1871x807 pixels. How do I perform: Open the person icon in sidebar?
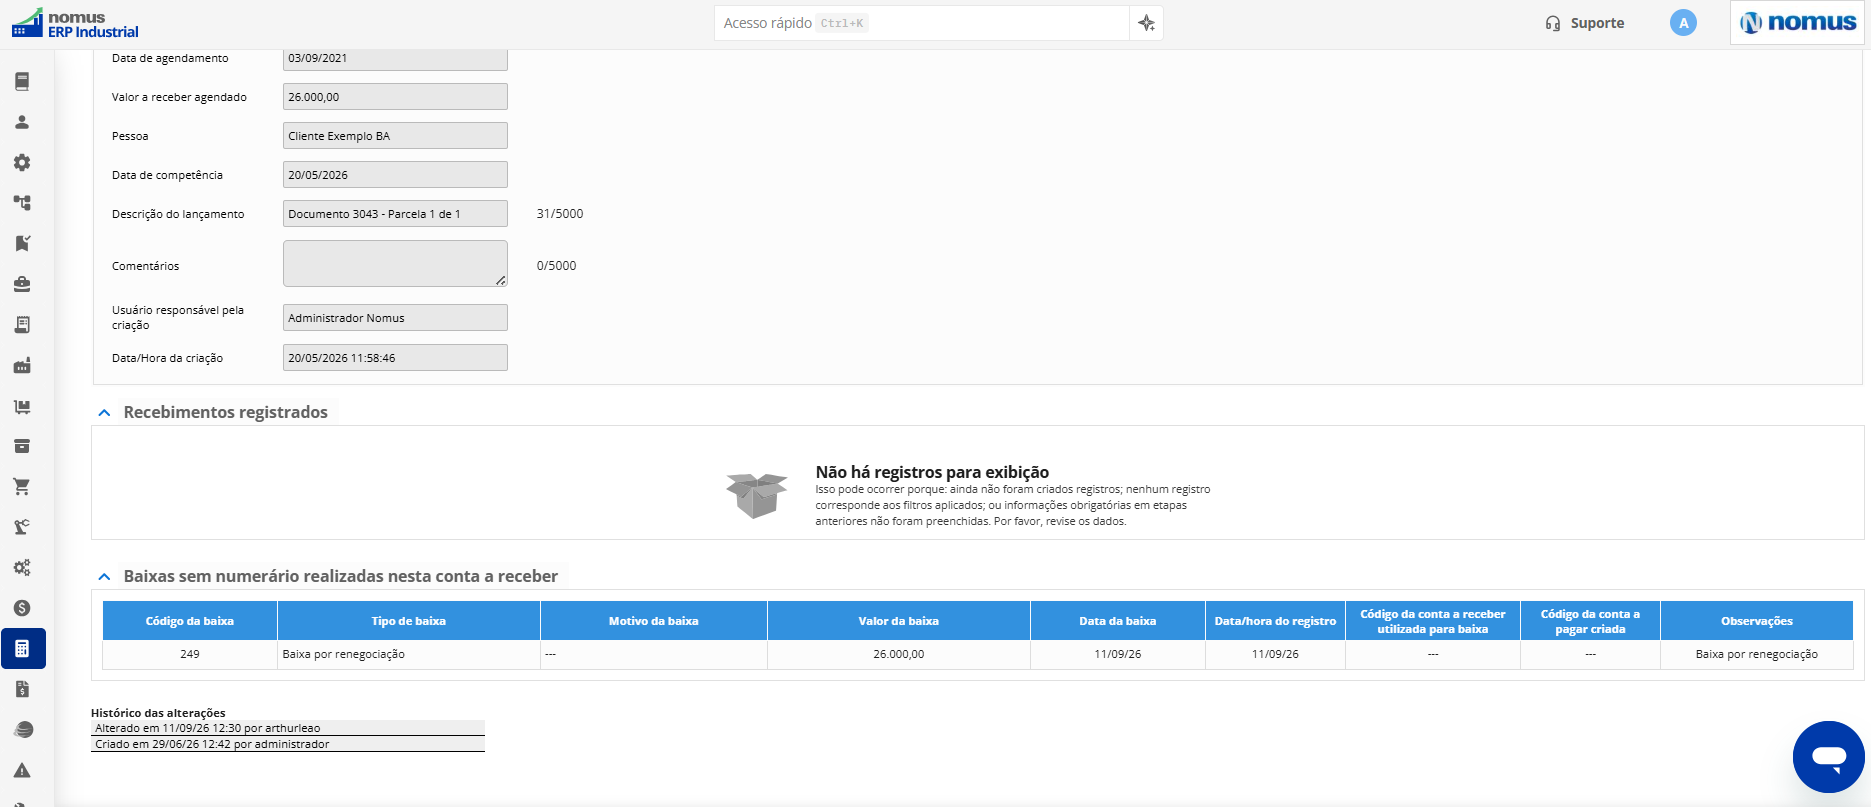coord(22,122)
